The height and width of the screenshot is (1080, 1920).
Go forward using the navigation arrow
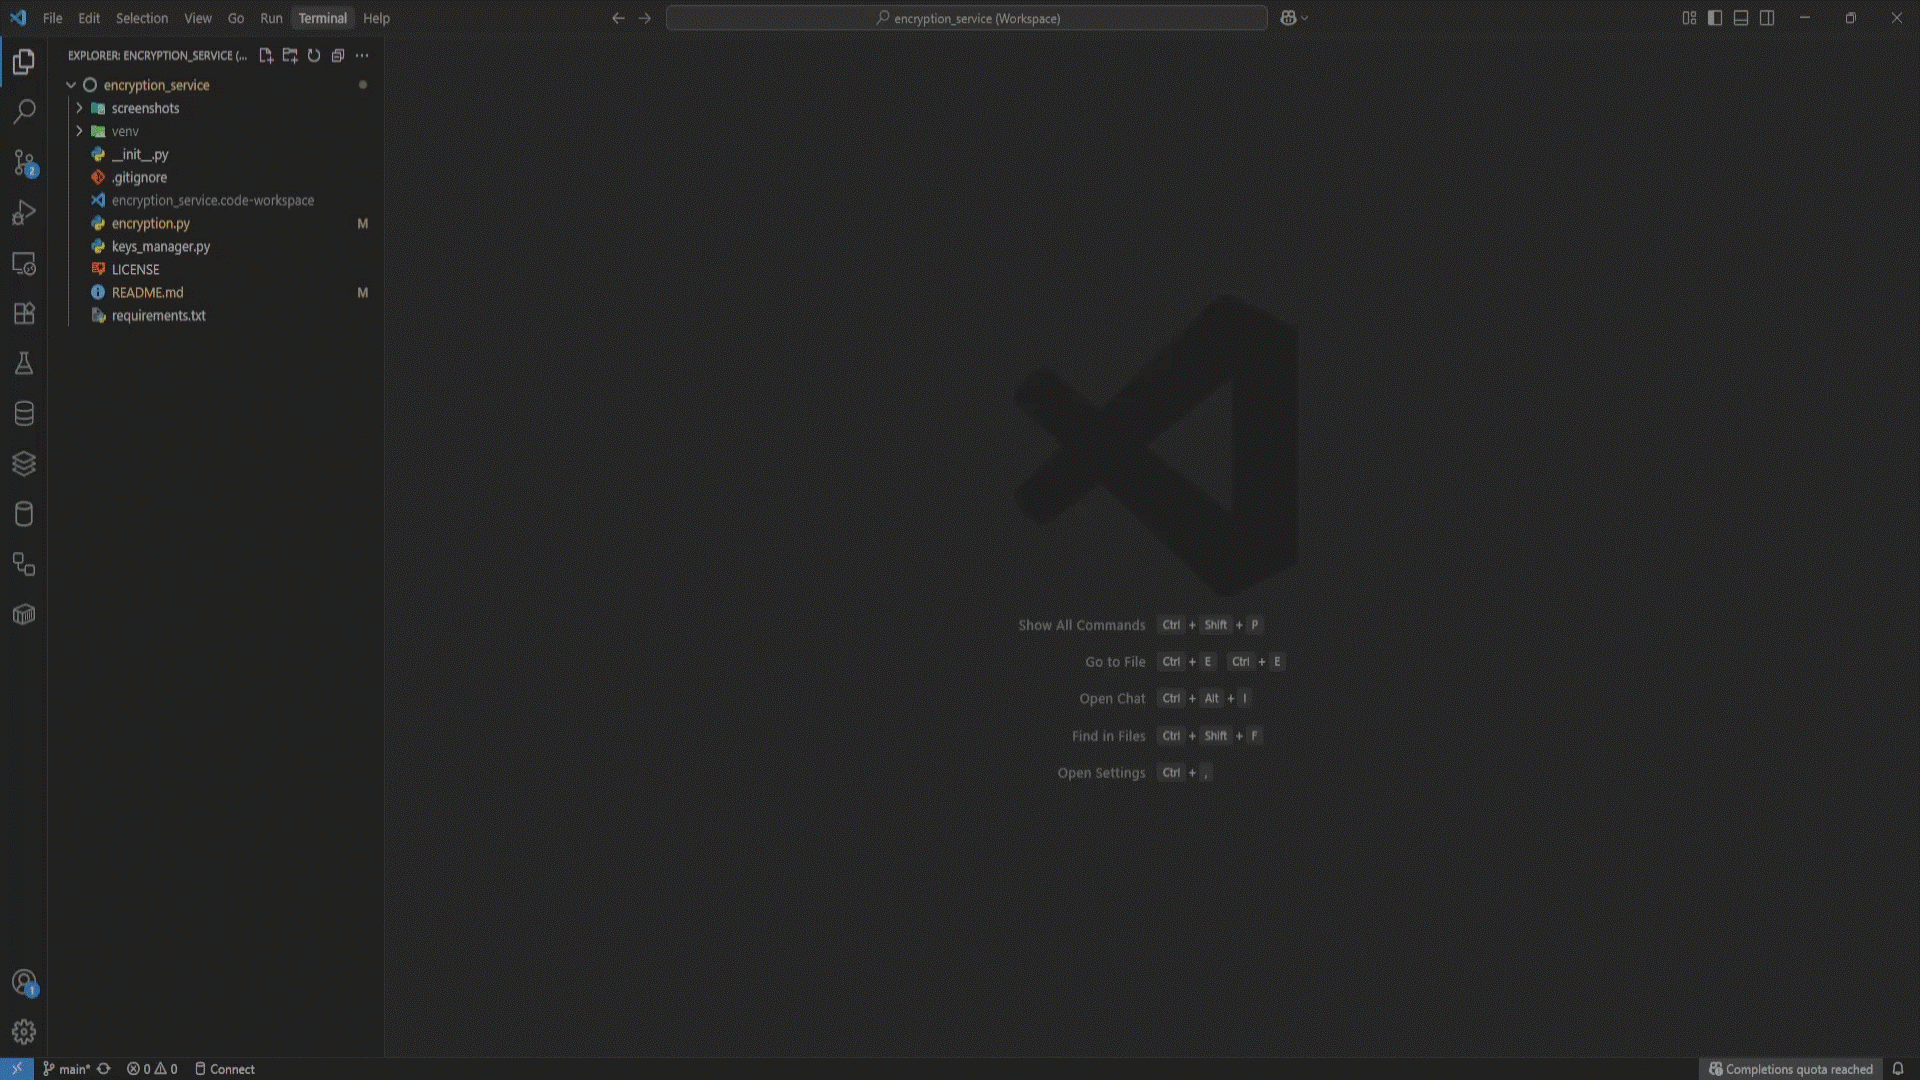644,18
